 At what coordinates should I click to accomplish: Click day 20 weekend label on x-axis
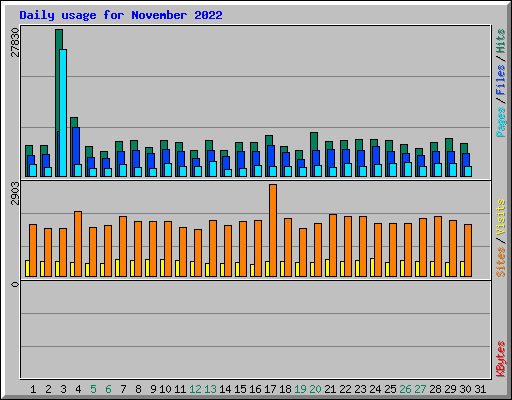pyautogui.click(x=315, y=389)
